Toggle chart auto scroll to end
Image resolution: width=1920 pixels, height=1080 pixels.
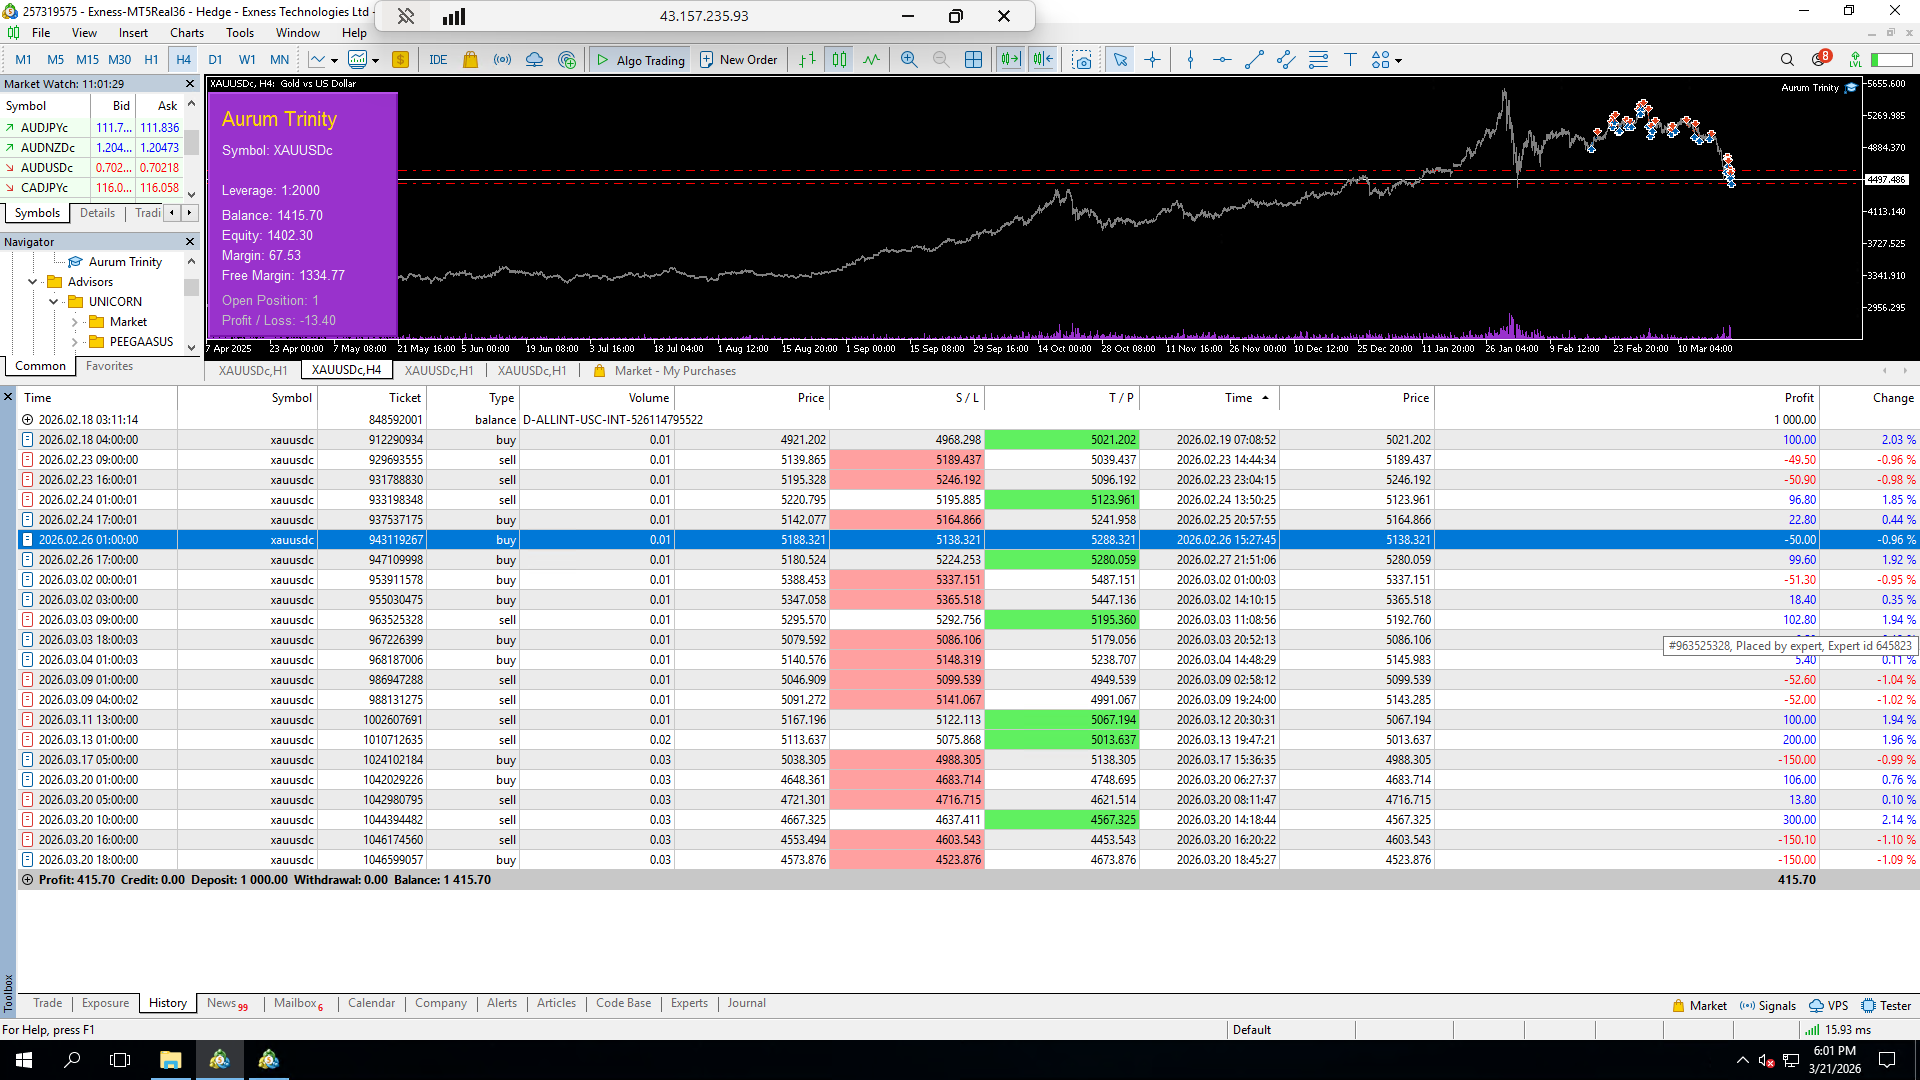[x=1010, y=60]
